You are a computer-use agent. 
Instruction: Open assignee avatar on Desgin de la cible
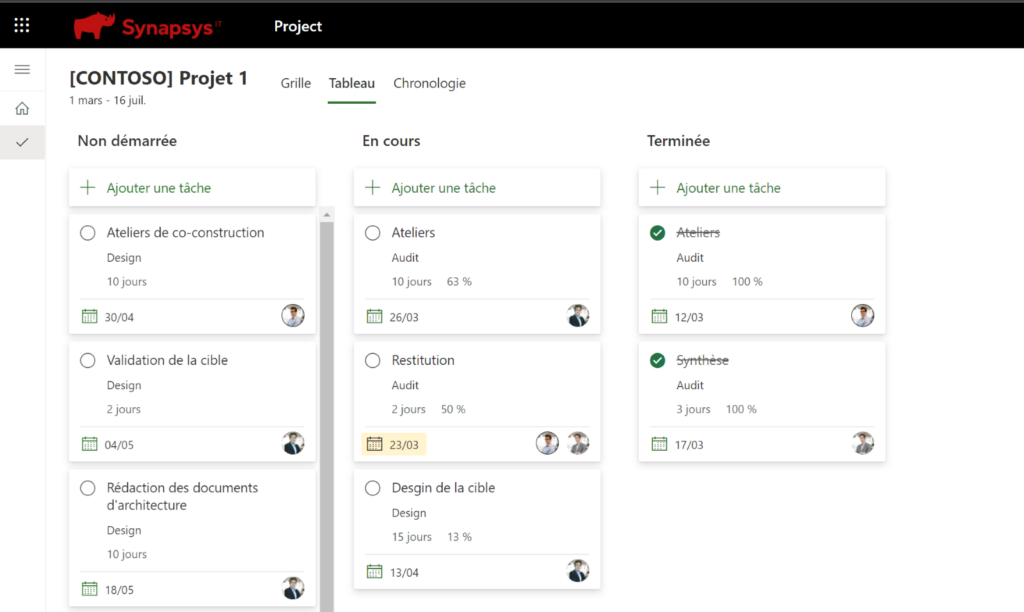[x=577, y=571]
